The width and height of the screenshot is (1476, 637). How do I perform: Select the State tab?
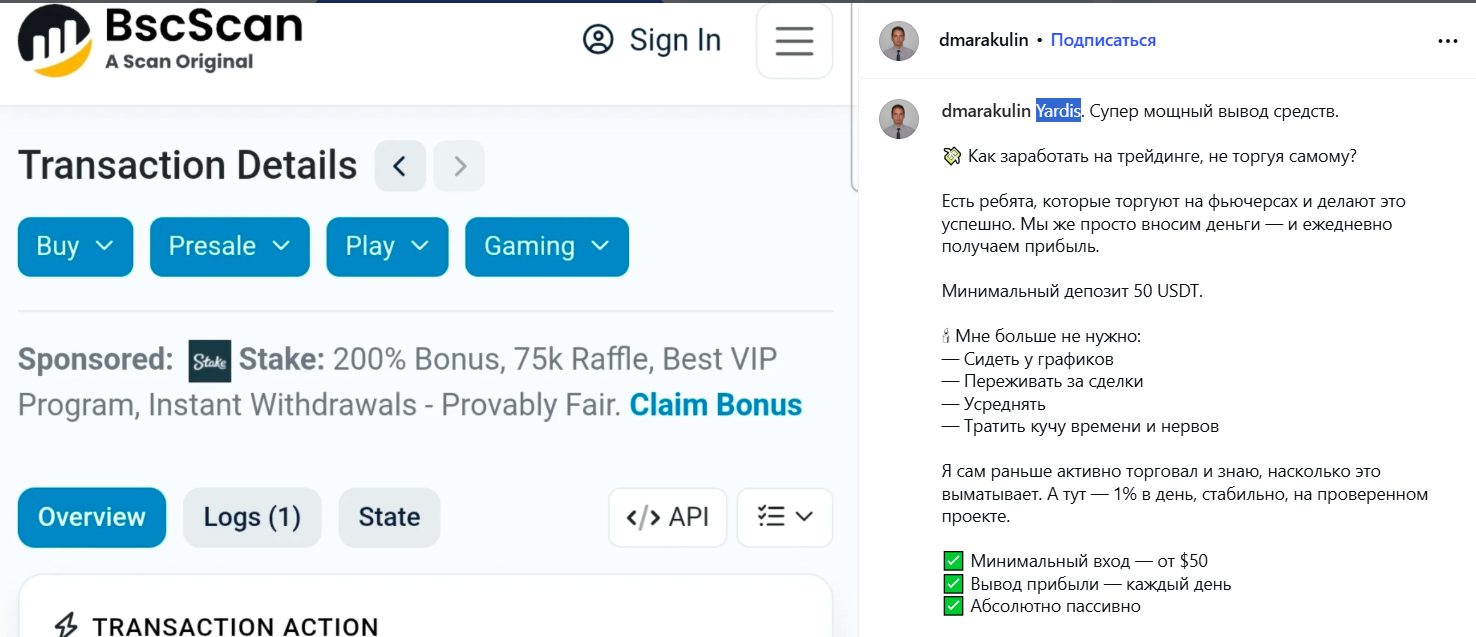click(389, 517)
